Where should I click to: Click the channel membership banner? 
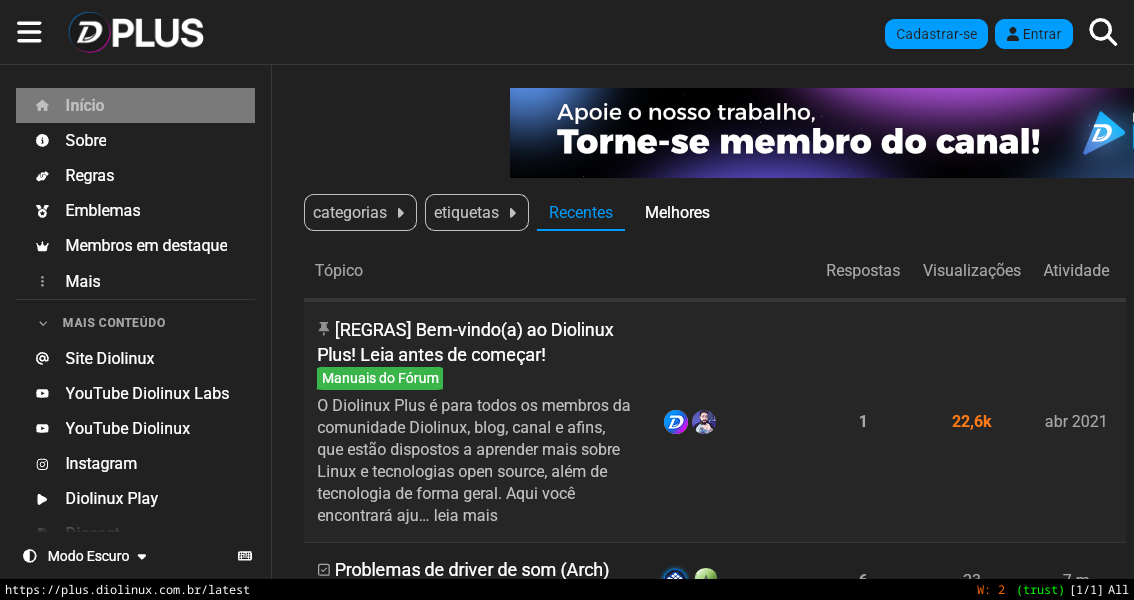820,133
